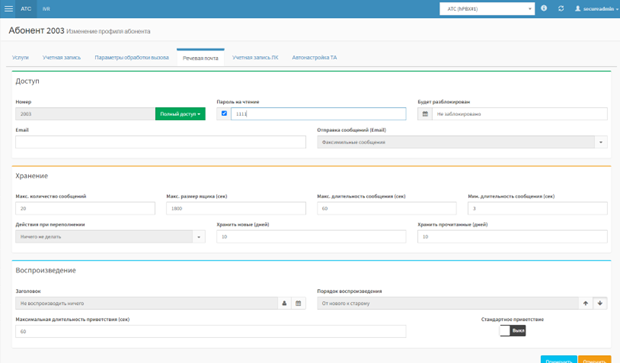The height and width of the screenshot is (363, 620).
Task: Click the Абонент 2003 page heading
Action: [x=36, y=31]
